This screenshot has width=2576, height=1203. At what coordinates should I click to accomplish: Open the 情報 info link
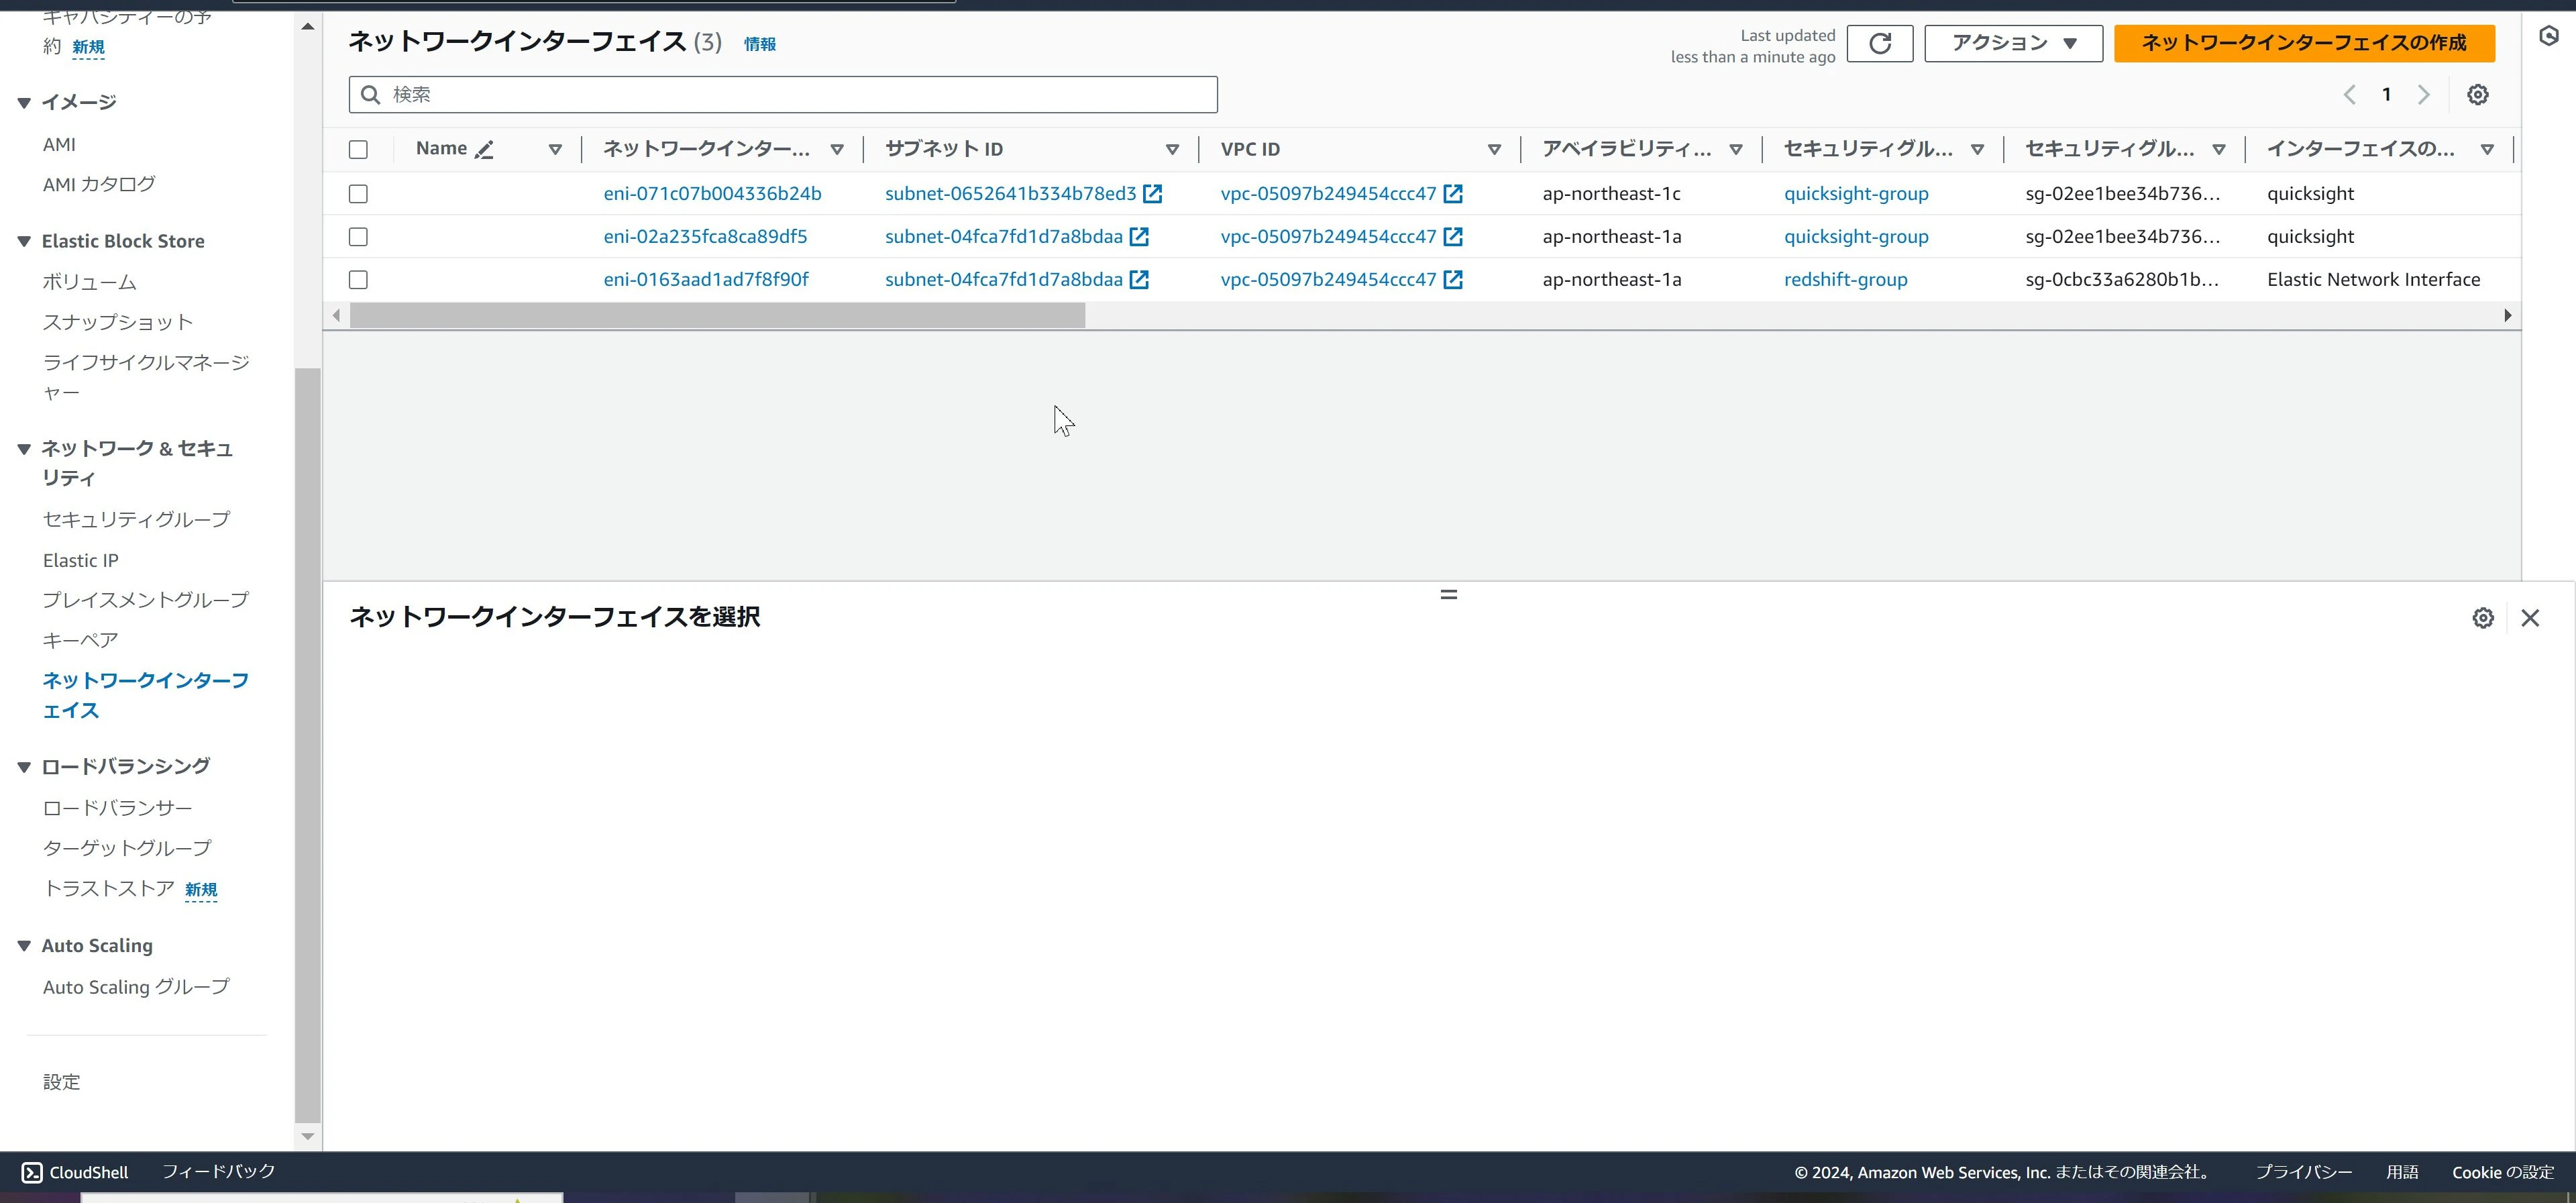759,44
